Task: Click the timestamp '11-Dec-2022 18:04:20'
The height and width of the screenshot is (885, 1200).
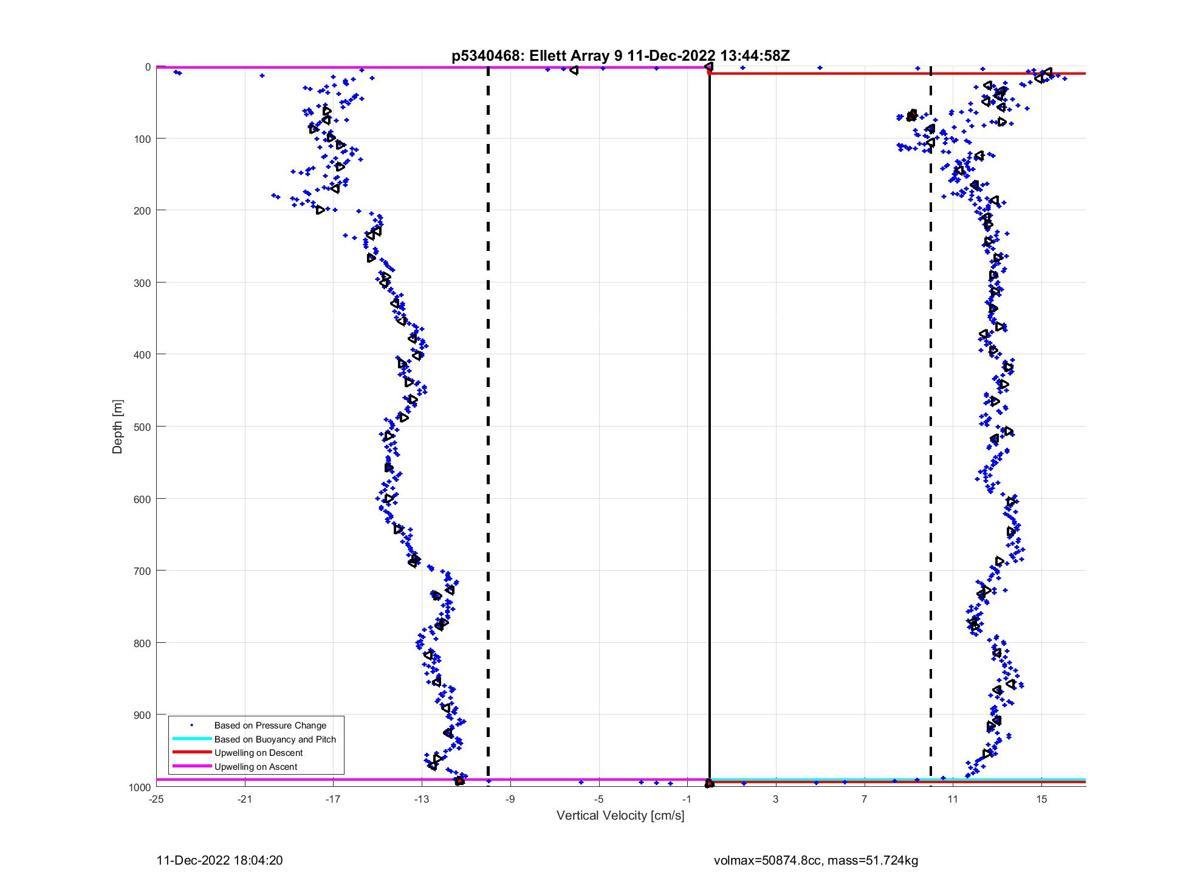Action: [x=220, y=860]
